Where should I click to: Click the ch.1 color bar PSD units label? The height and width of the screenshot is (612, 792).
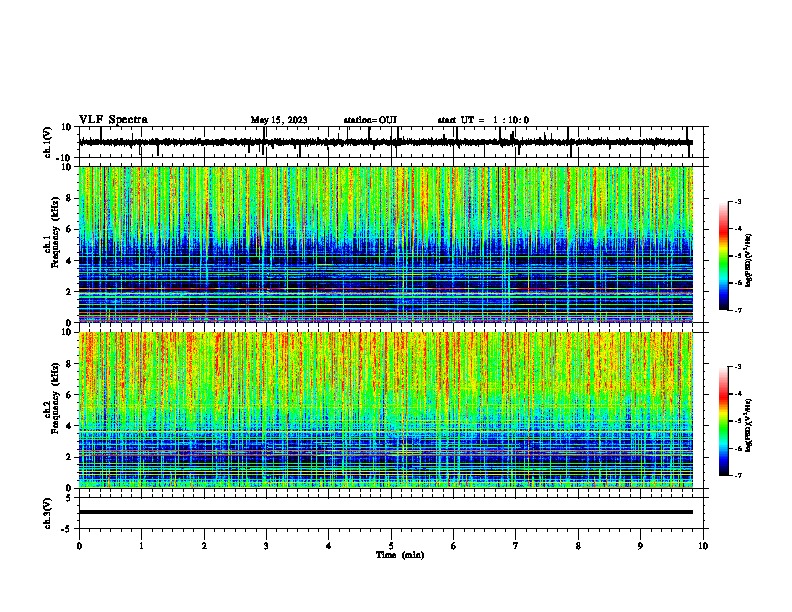click(x=749, y=260)
